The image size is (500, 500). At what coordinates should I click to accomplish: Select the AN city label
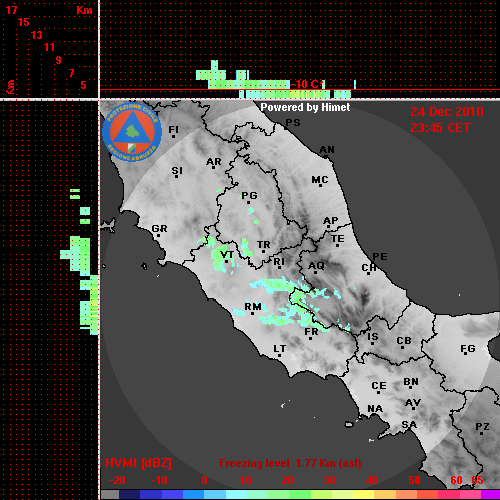[327, 150]
